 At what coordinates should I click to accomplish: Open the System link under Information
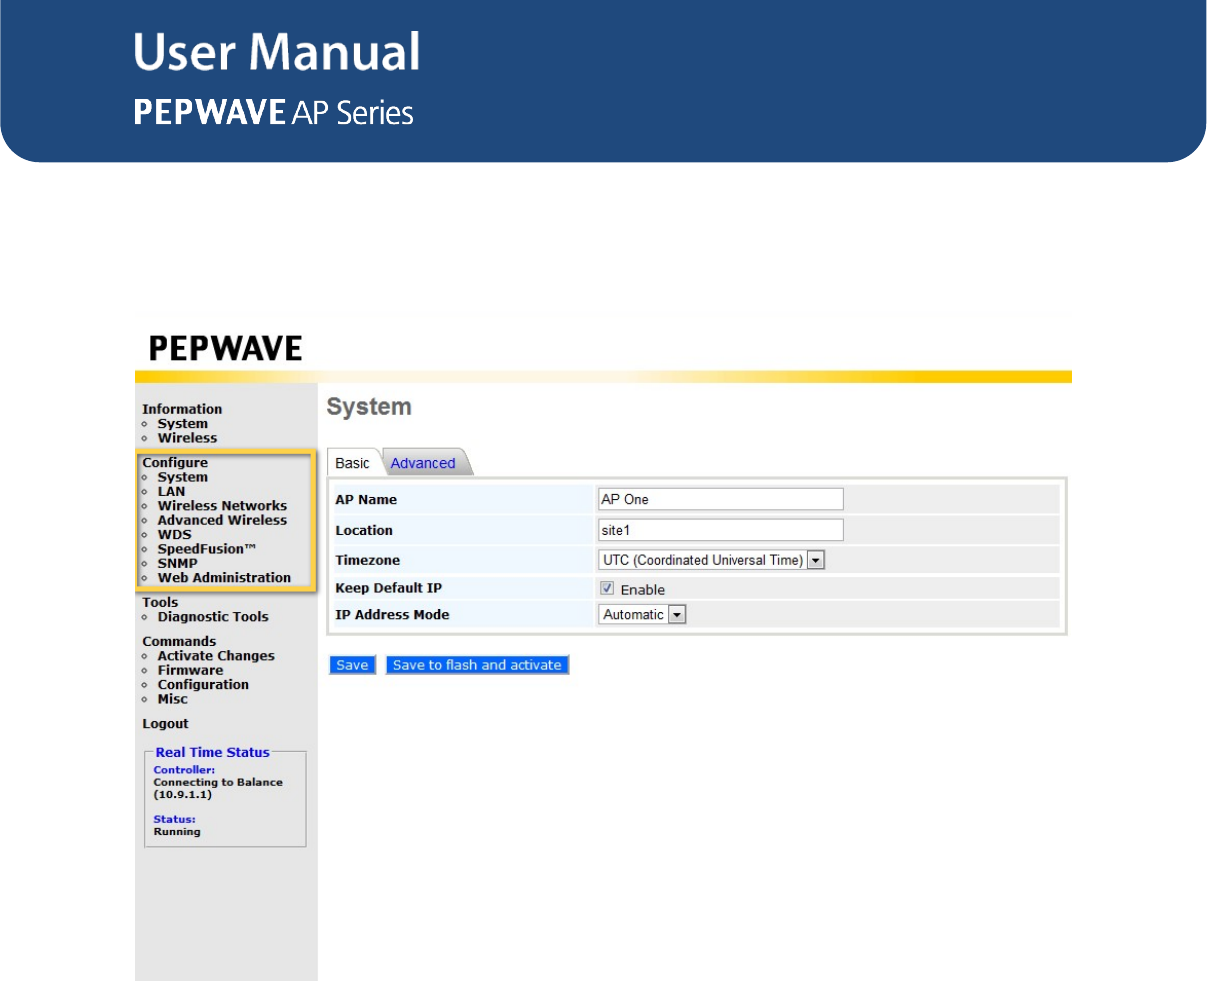(182, 424)
